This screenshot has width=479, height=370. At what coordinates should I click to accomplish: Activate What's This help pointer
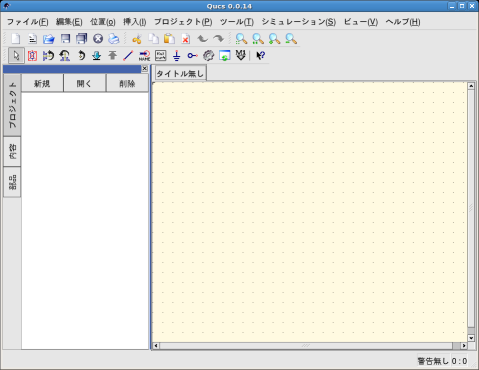(x=260, y=55)
